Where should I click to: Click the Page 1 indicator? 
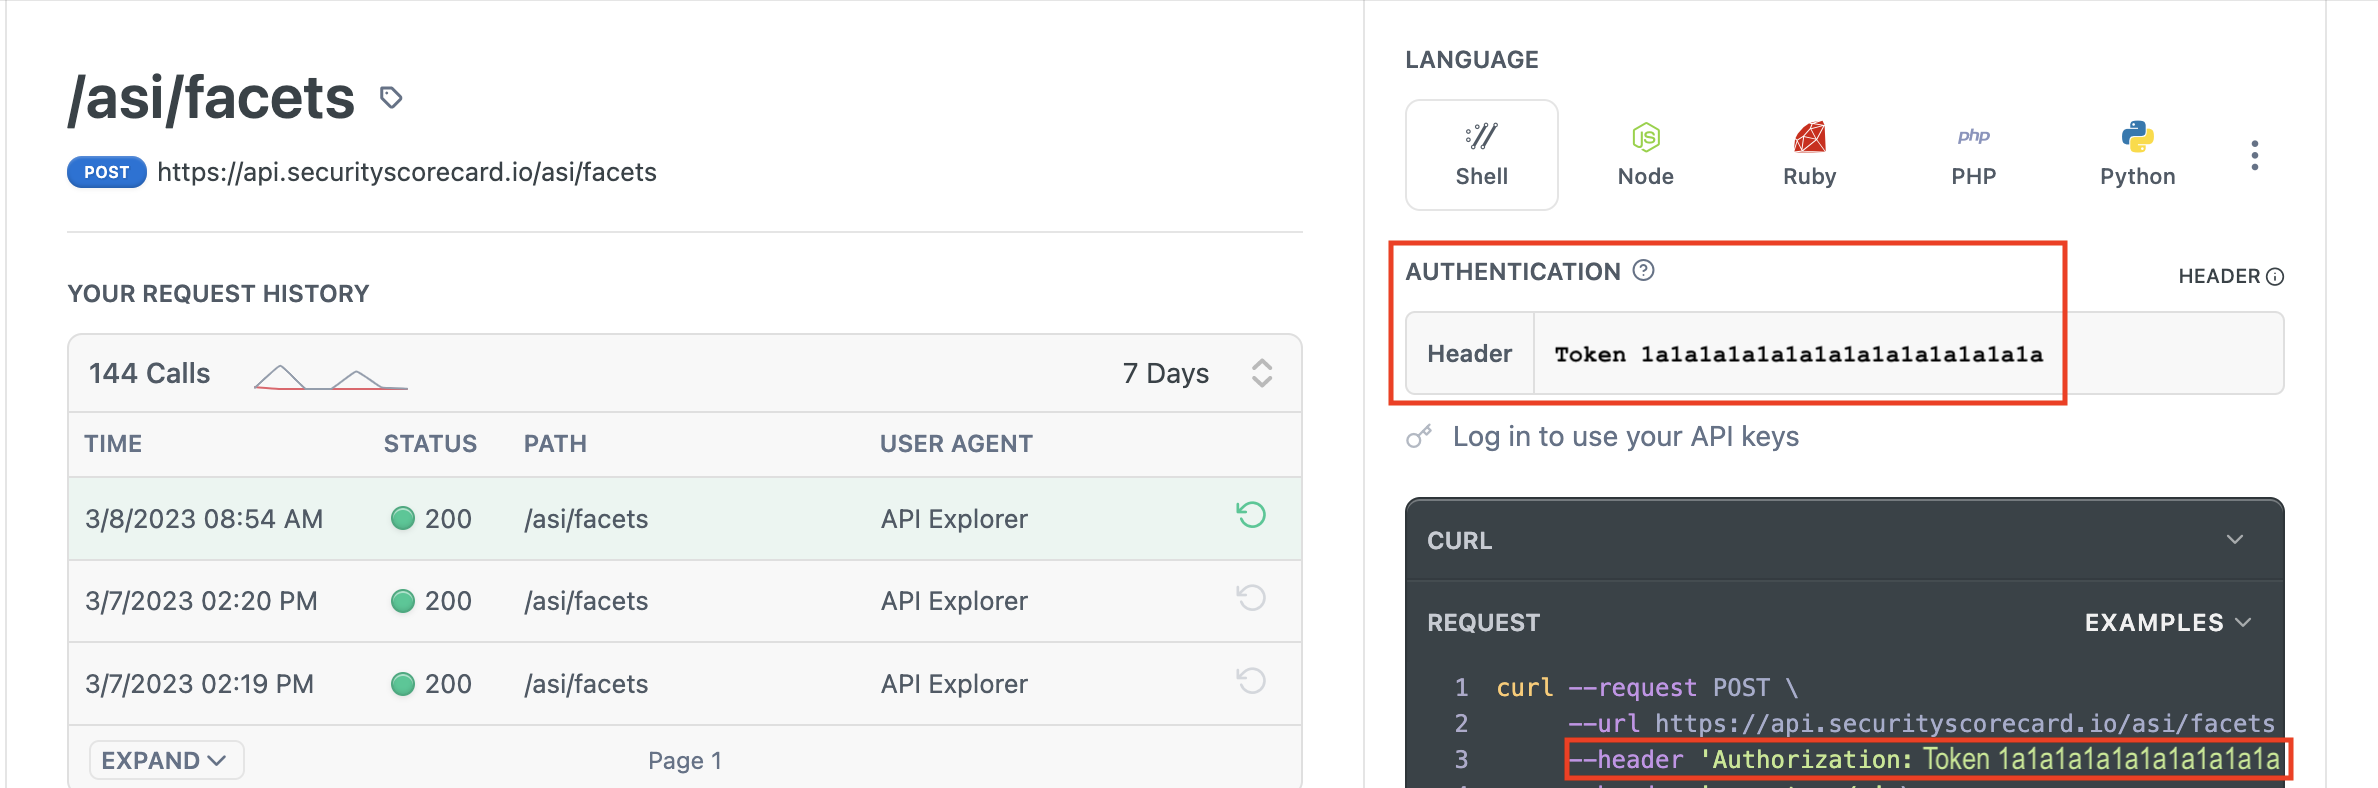click(x=685, y=761)
